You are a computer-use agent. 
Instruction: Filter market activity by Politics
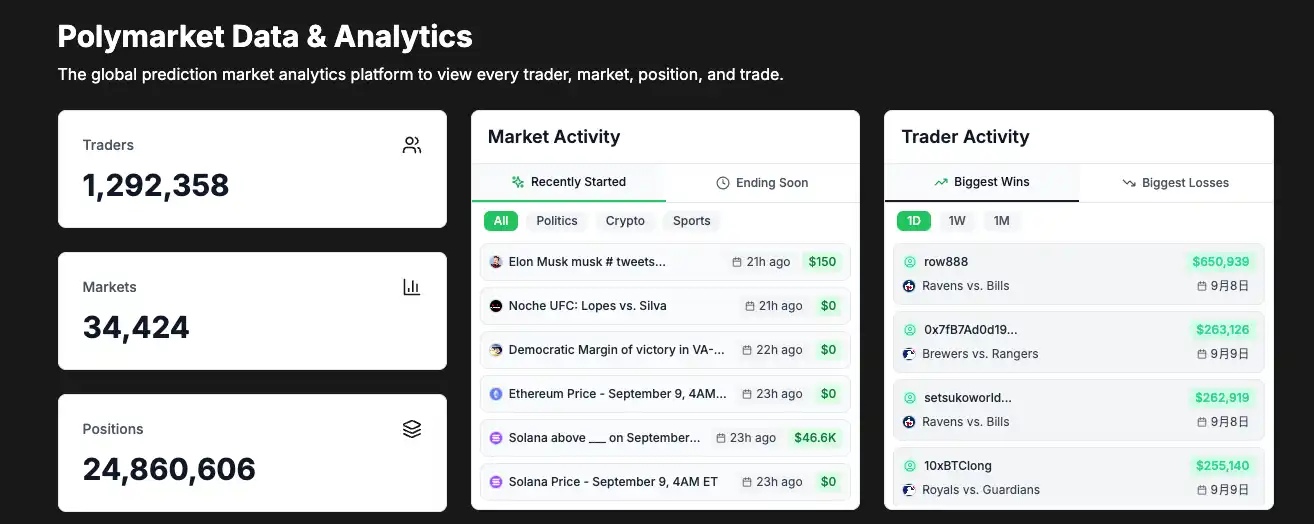(x=557, y=221)
